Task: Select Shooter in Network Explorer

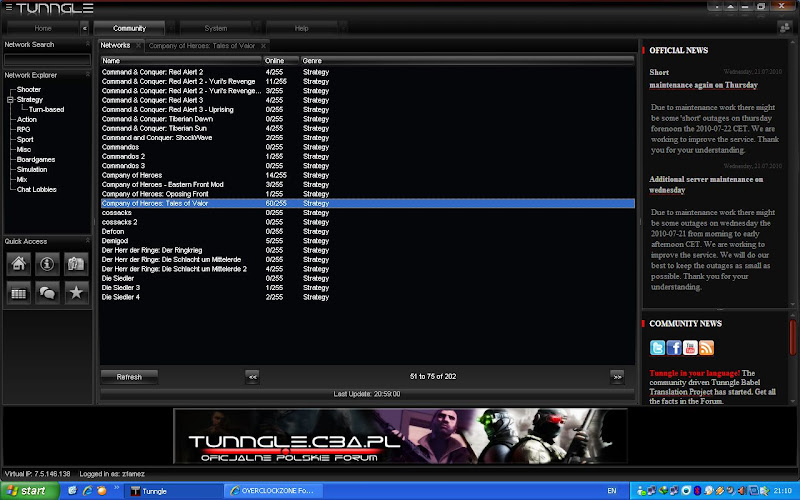Action: (x=29, y=89)
